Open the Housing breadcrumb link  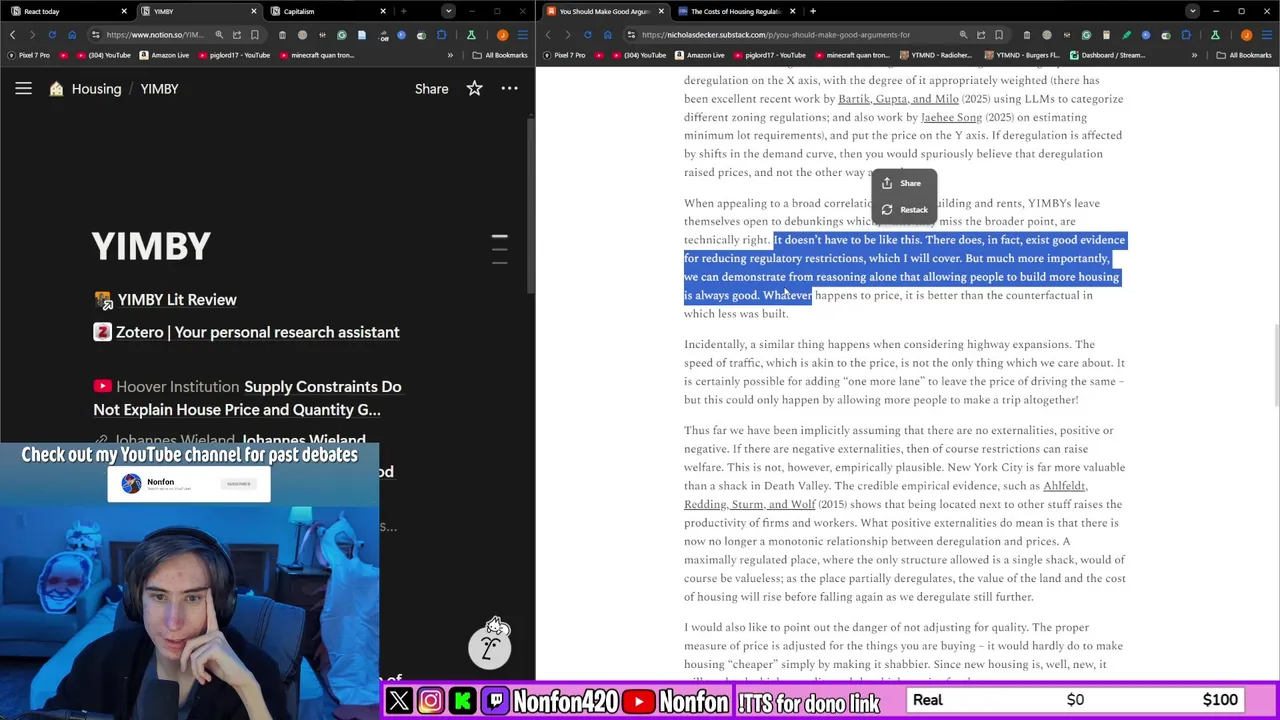tap(96, 89)
